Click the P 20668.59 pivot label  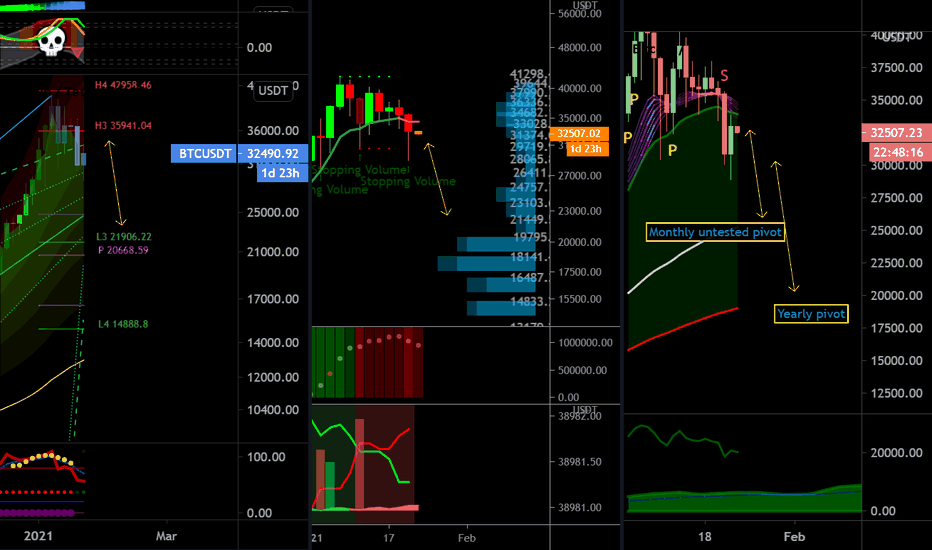(124, 250)
